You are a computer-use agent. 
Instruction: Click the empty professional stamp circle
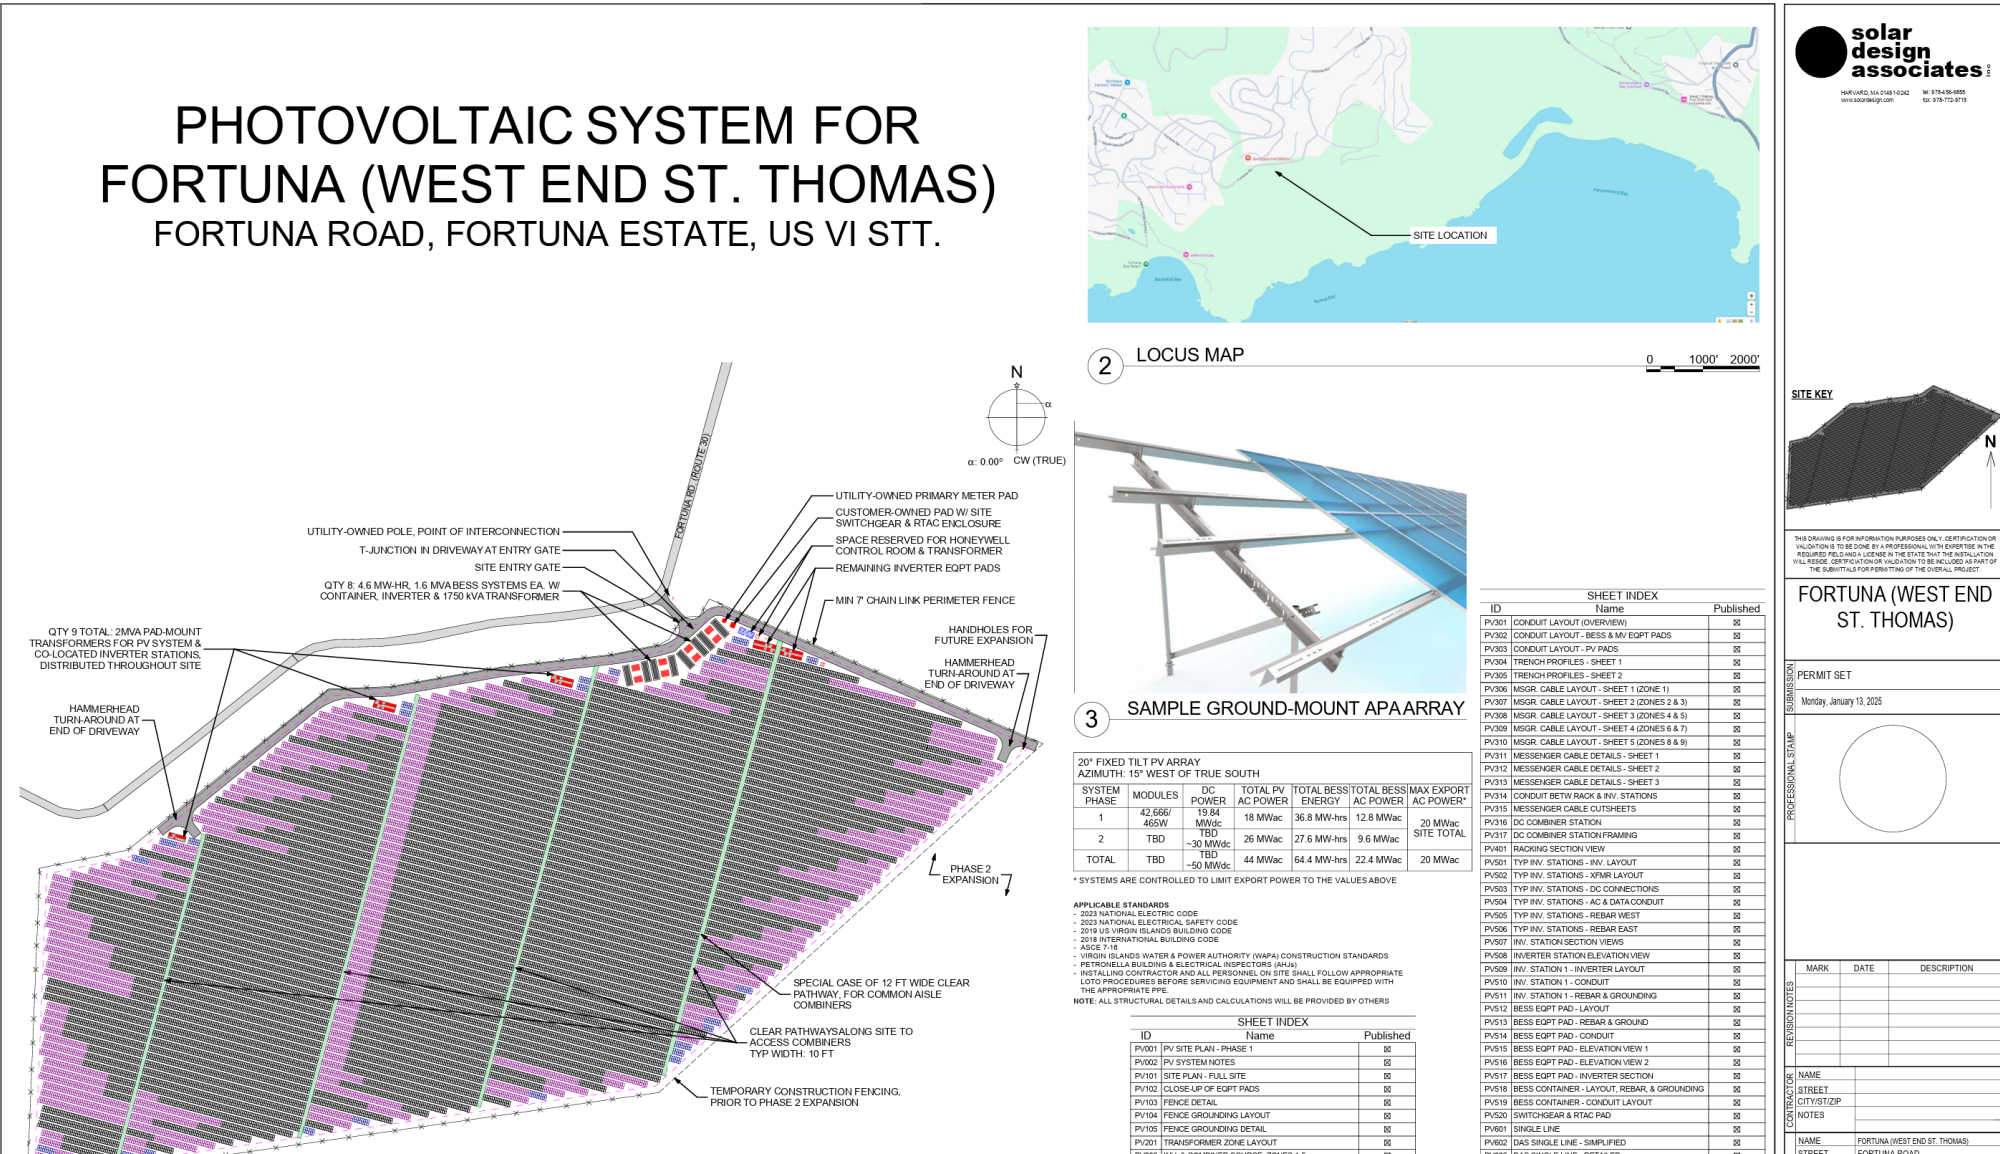click(x=1892, y=778)
